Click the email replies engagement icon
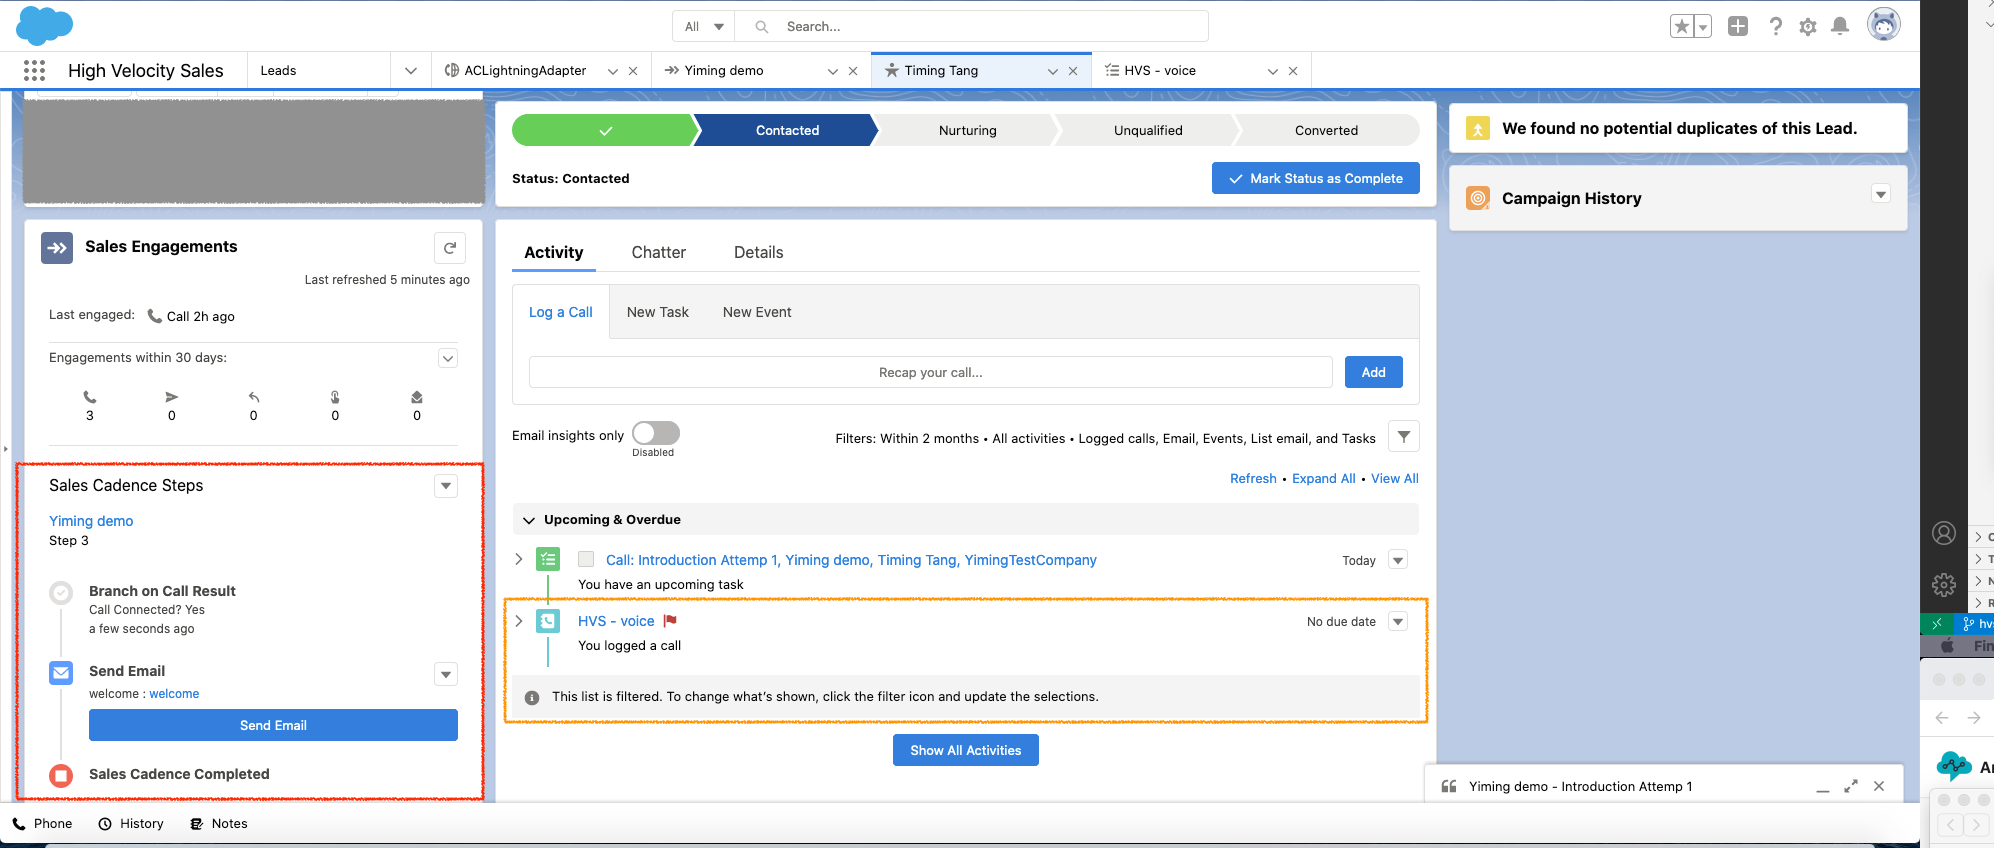Viewport: 1994px width, 848px height. pyautogui.click(x=254, y=397)
